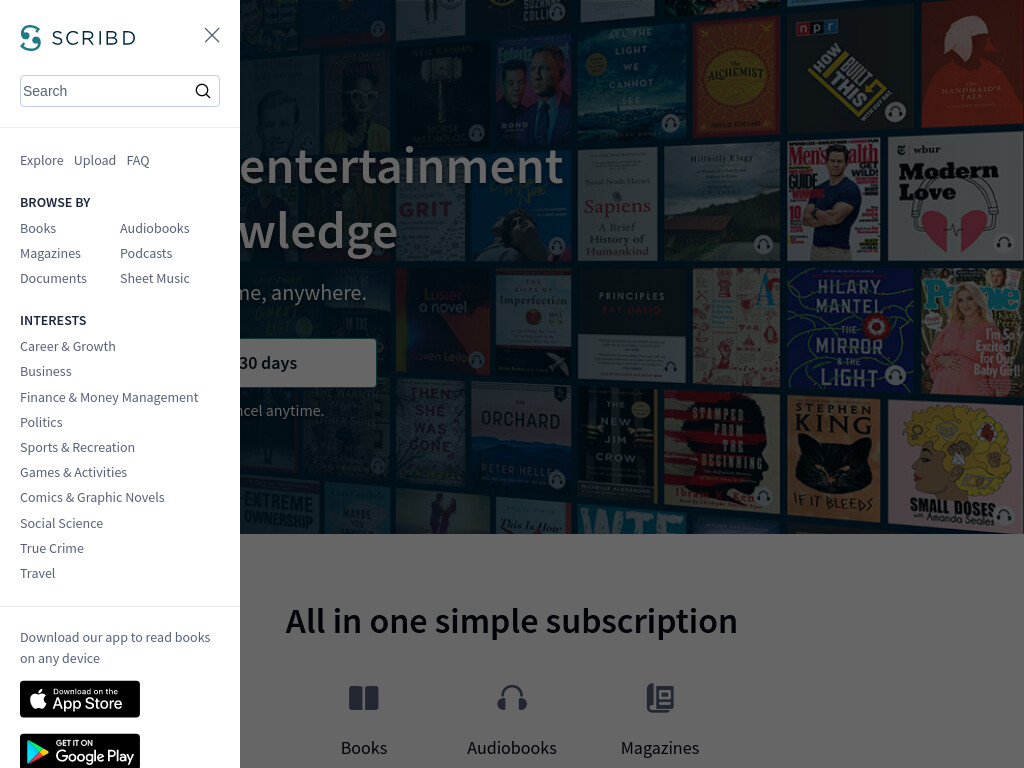Click the Audiobooks headphones icon
The image size is (1024, 768).
(x=512, y=698)
